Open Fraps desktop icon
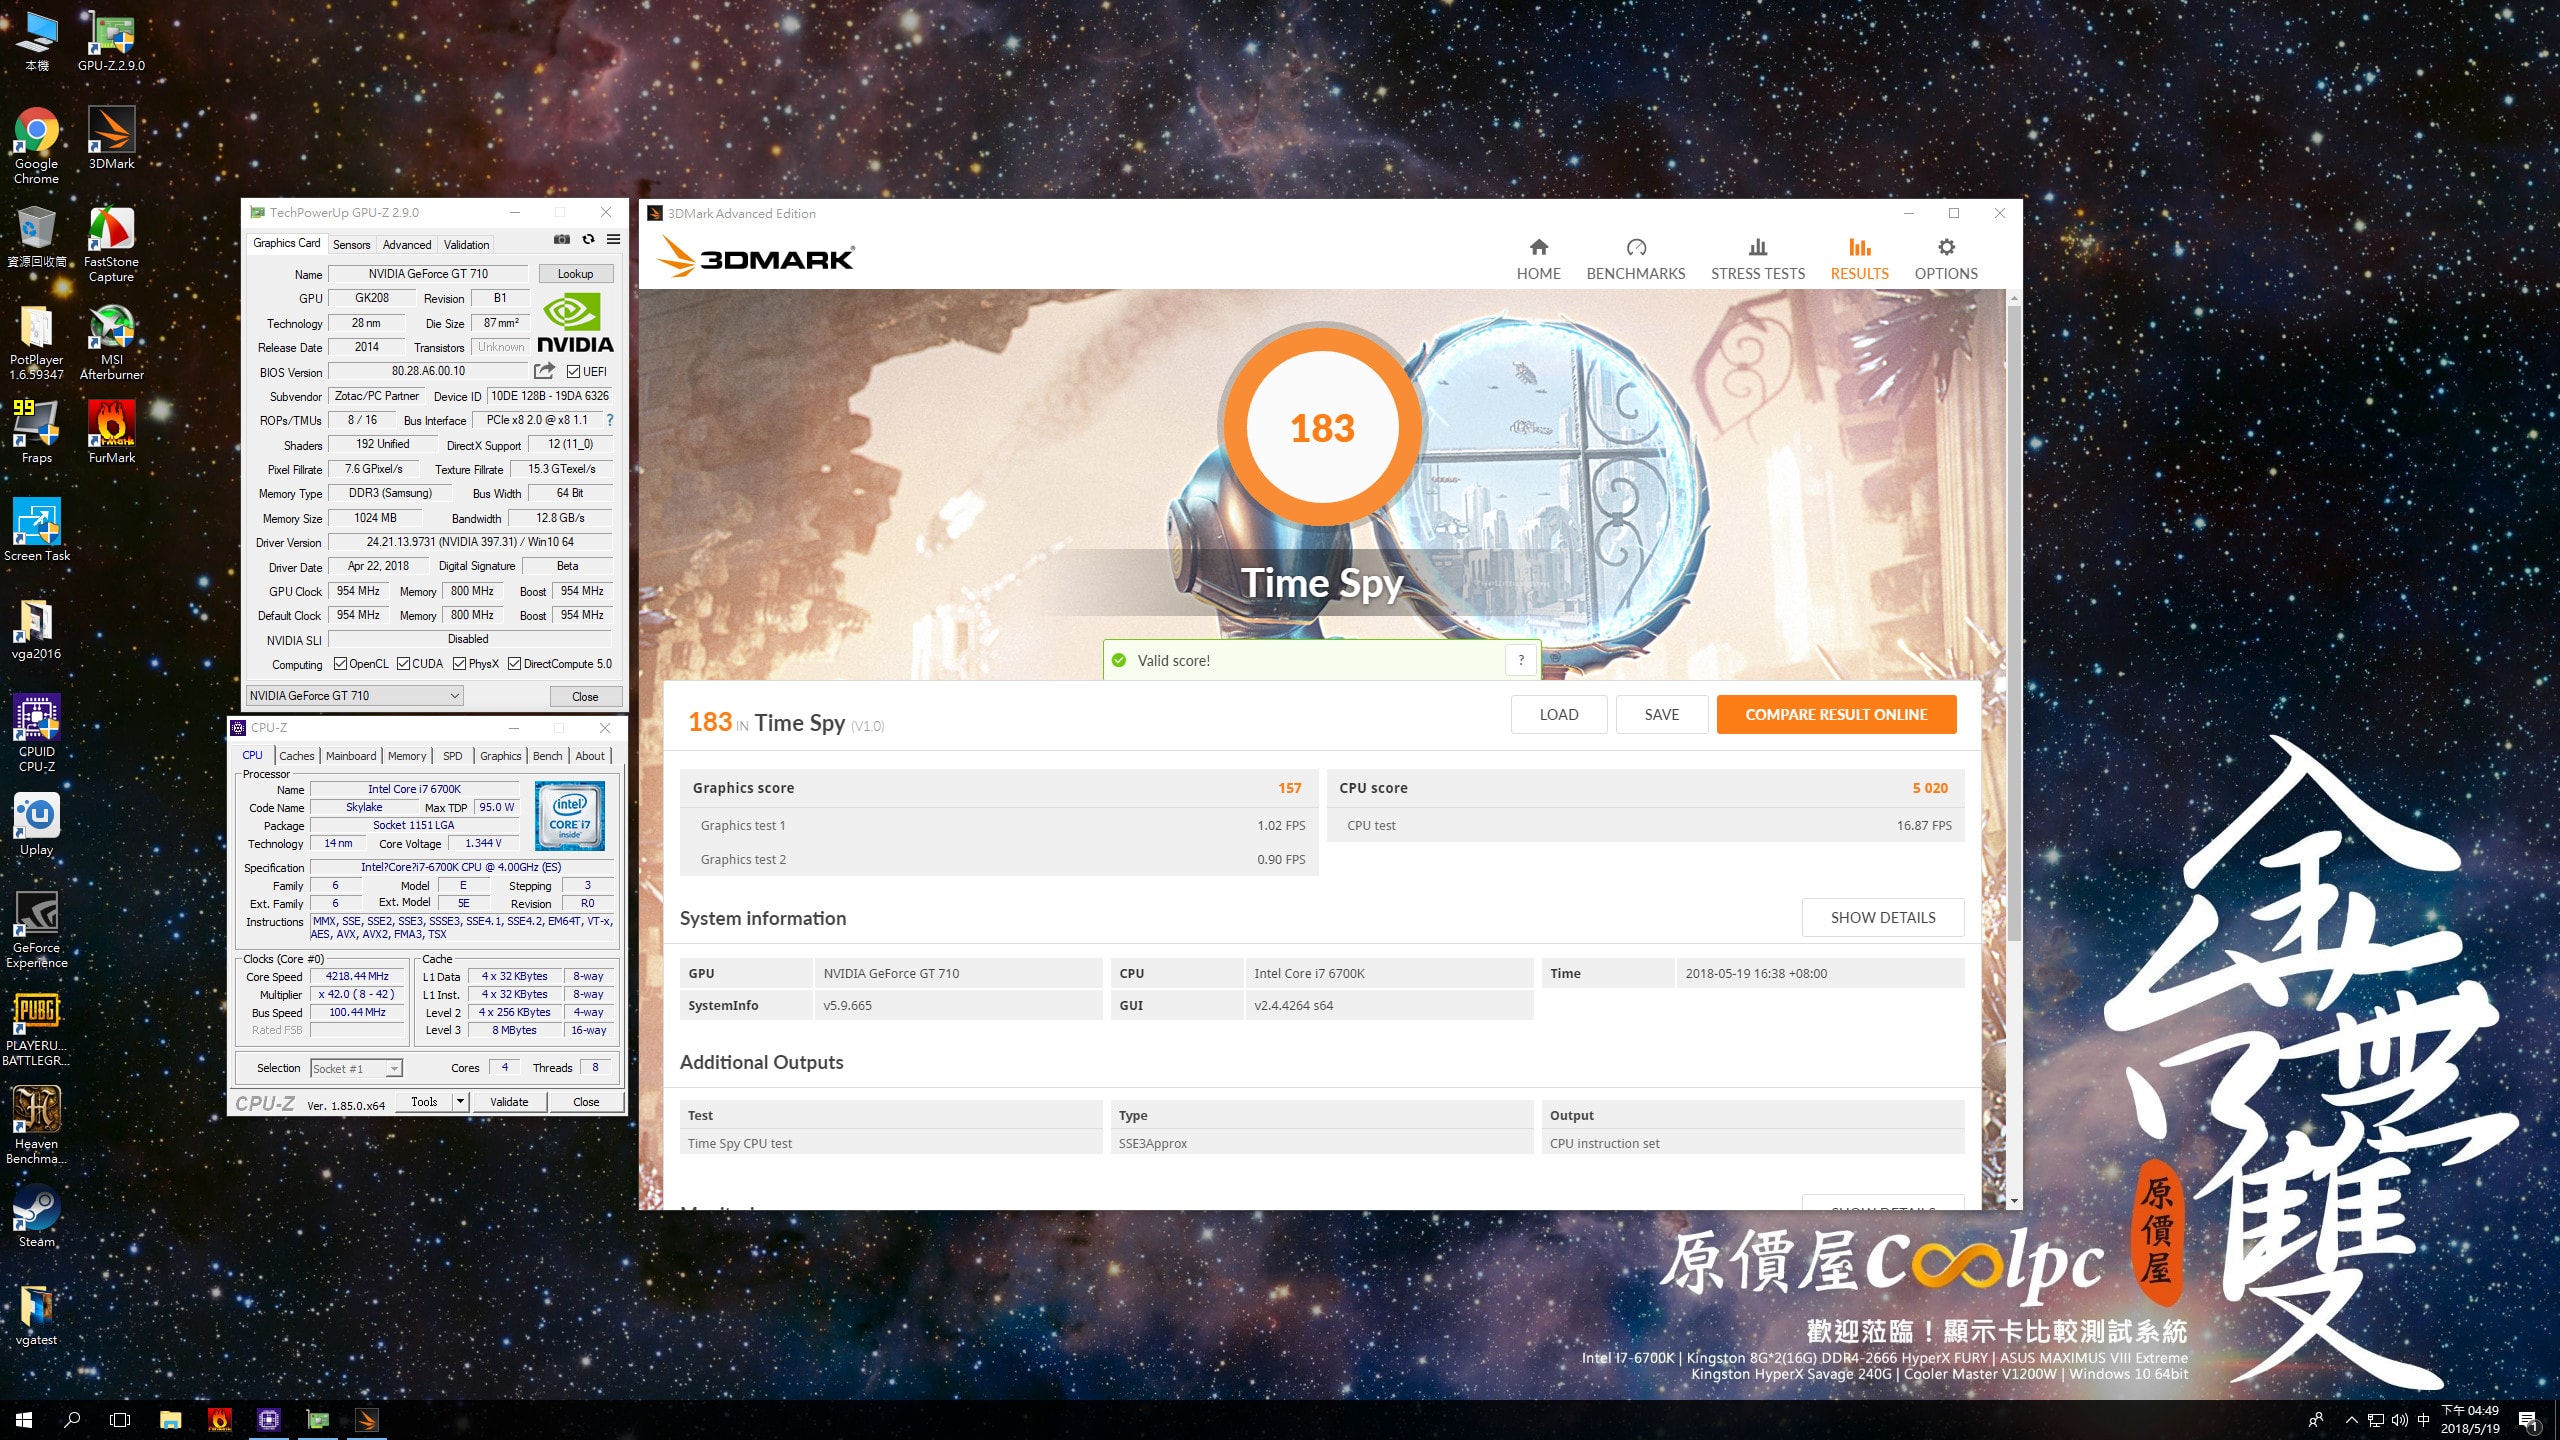The image size is (2560, 1440). (36, 432)
